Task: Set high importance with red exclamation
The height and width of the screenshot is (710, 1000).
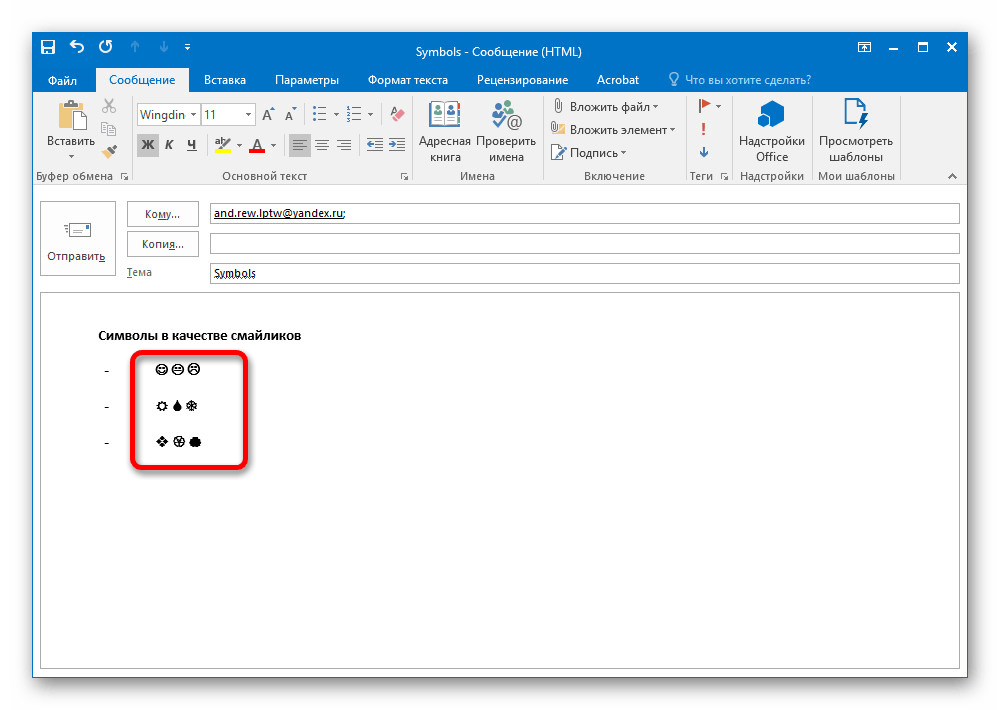Action: tap(703, 129)
